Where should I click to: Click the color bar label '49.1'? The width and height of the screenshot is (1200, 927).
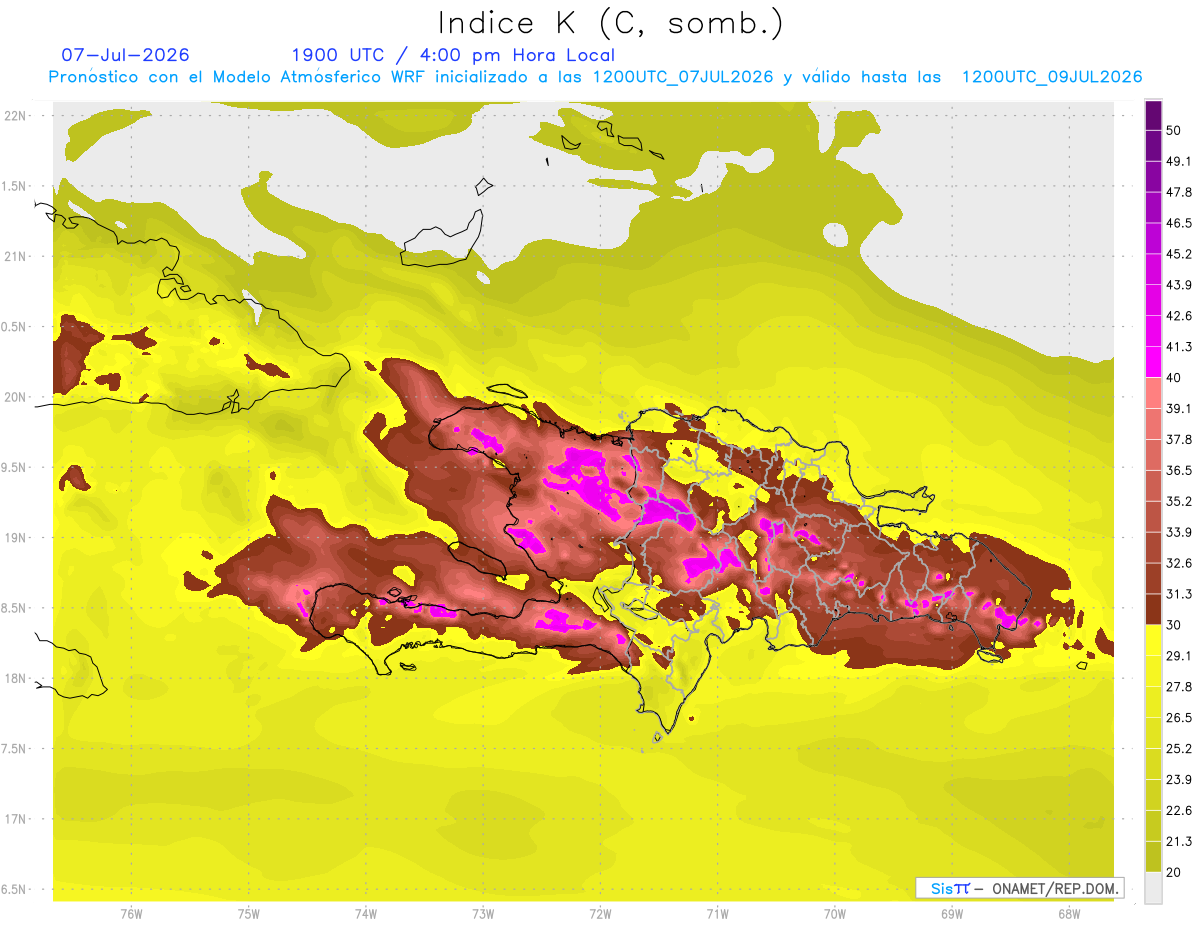click(1179, 161)
